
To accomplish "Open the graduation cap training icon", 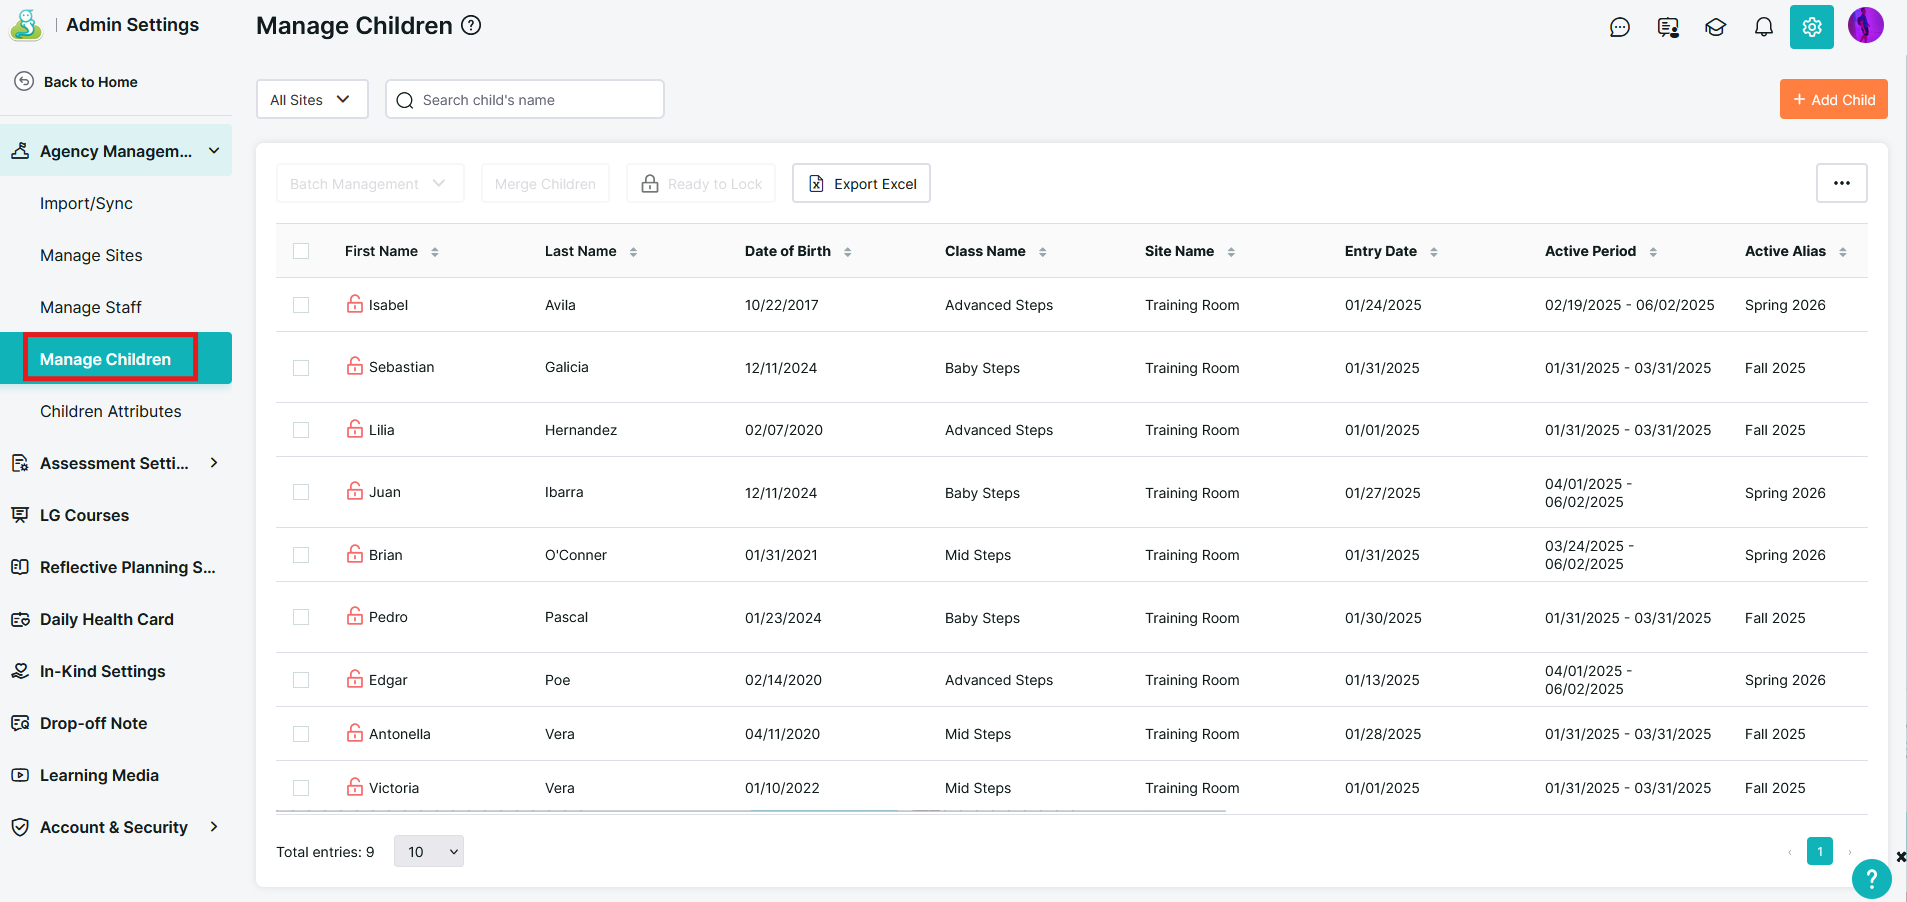I will 1716,27.
